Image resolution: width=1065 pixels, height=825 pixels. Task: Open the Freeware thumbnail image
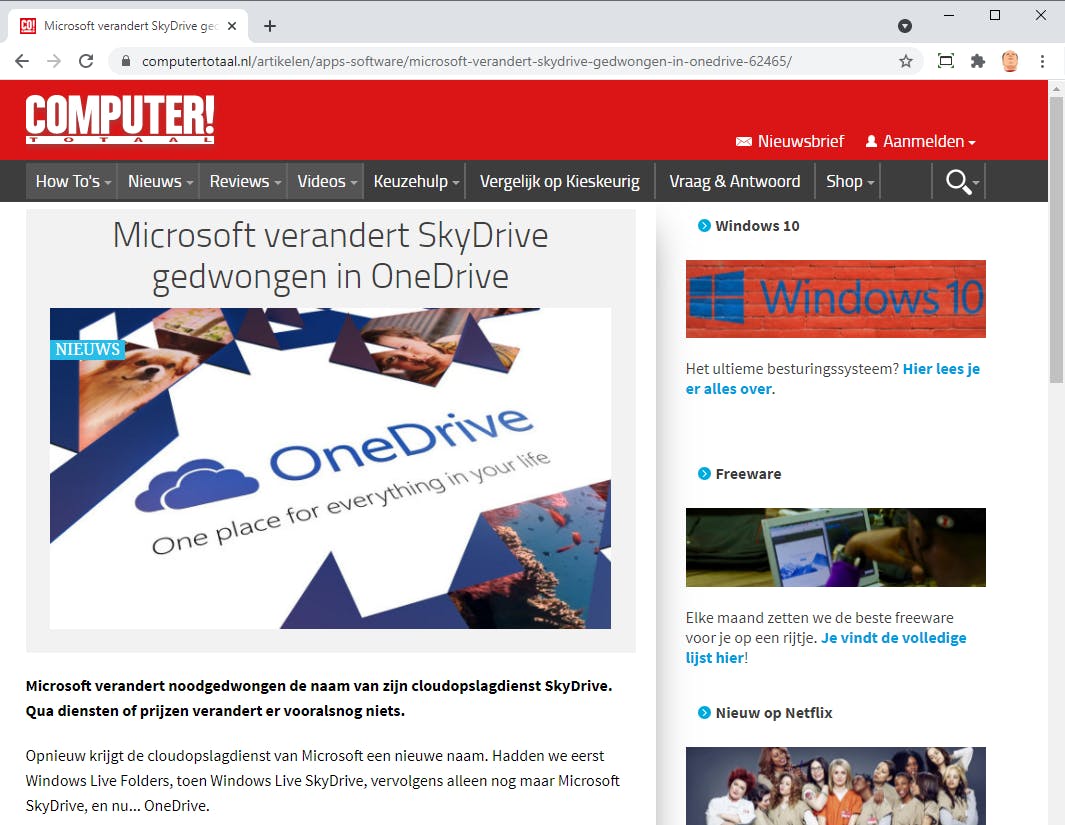point(835,547)
